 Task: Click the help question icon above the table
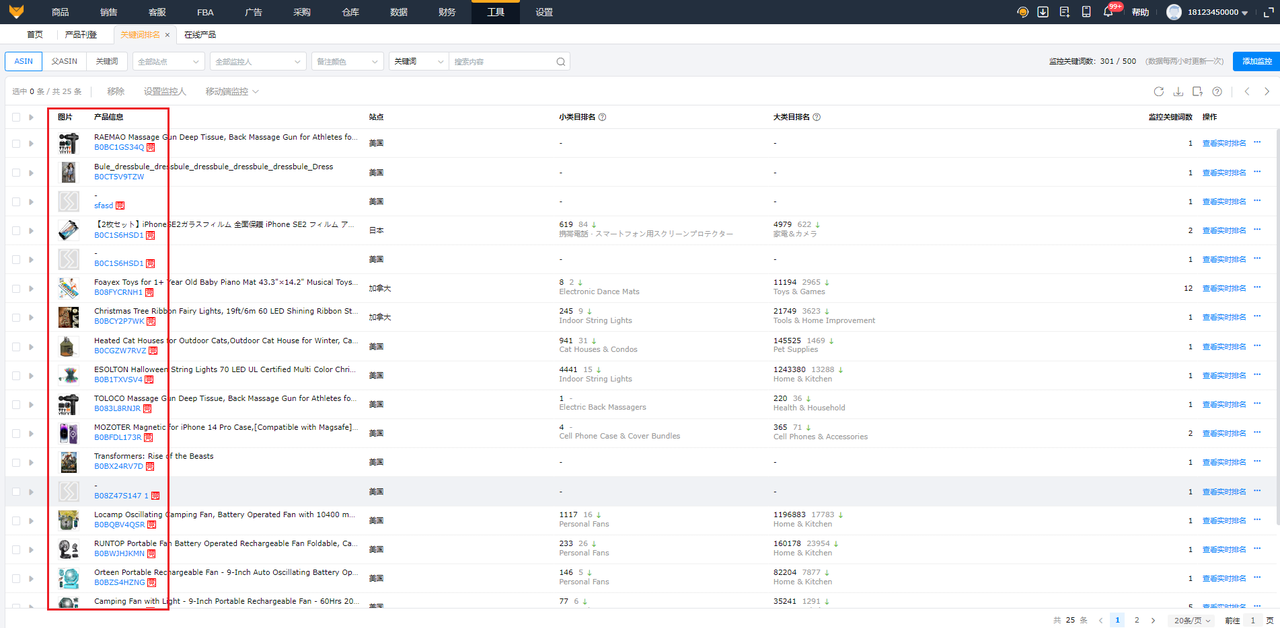click(x=1217, y=91)
